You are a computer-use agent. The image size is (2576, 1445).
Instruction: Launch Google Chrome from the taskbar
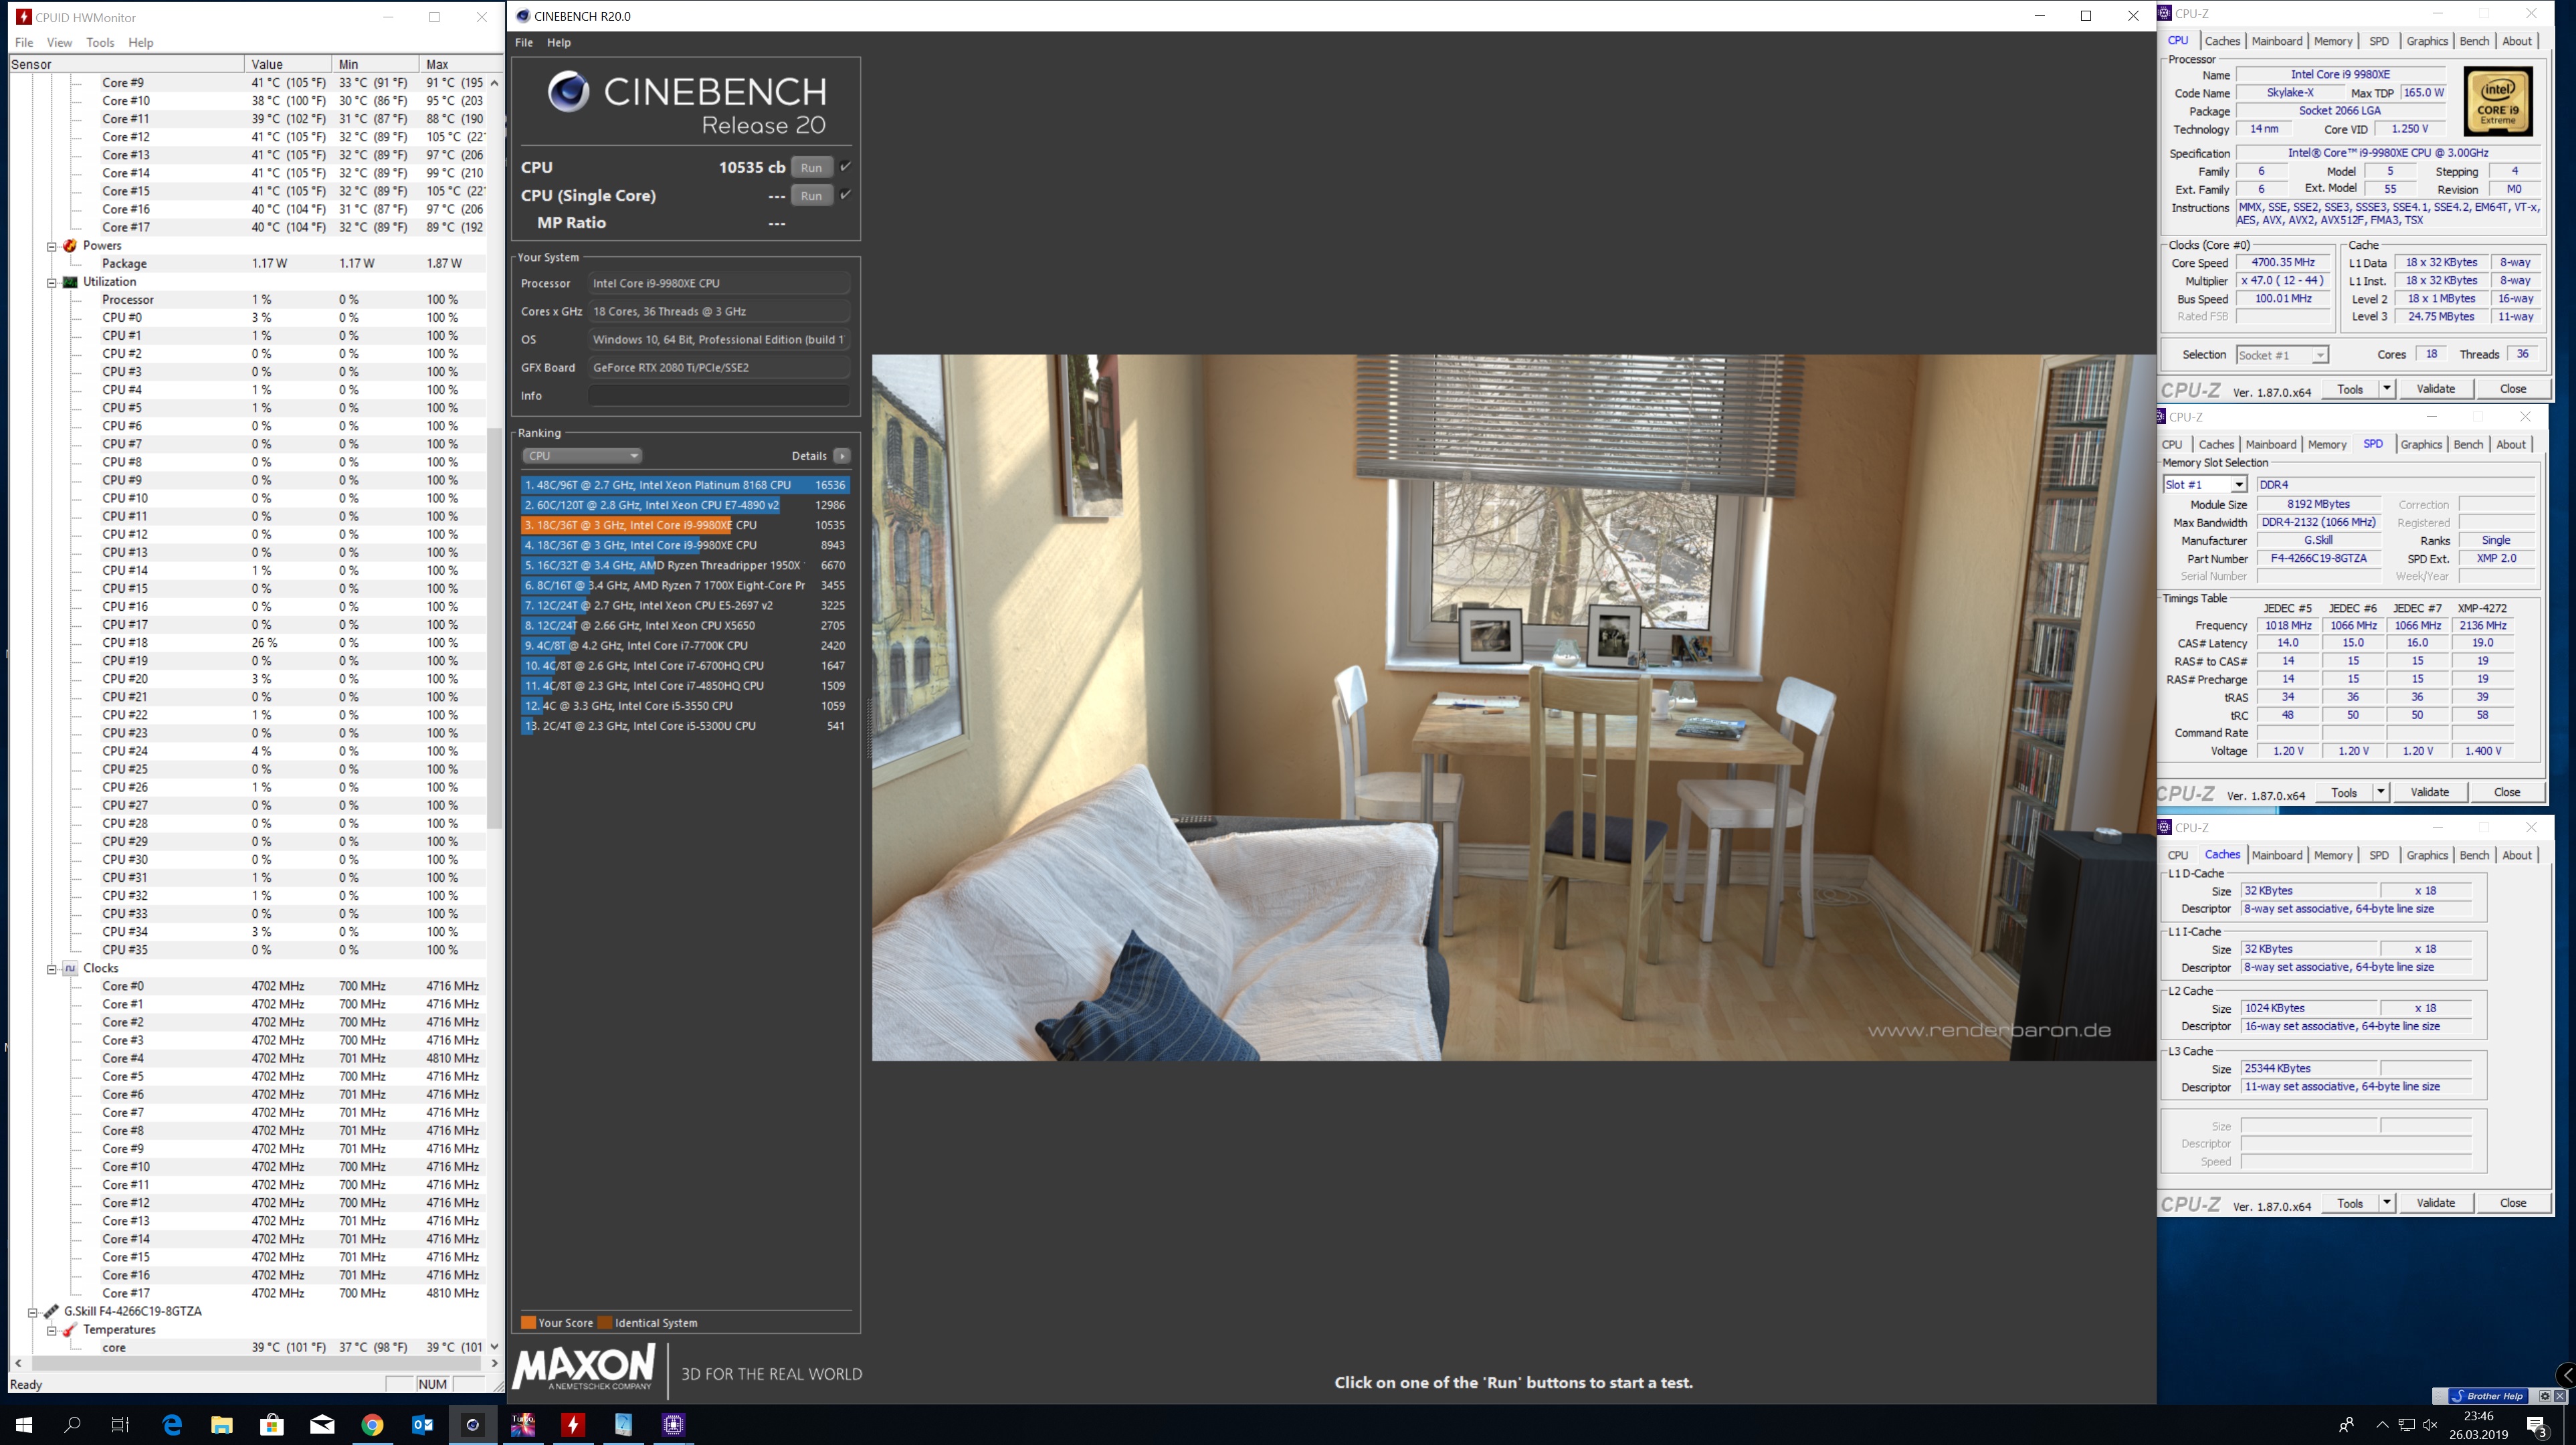coord(372,1424)
